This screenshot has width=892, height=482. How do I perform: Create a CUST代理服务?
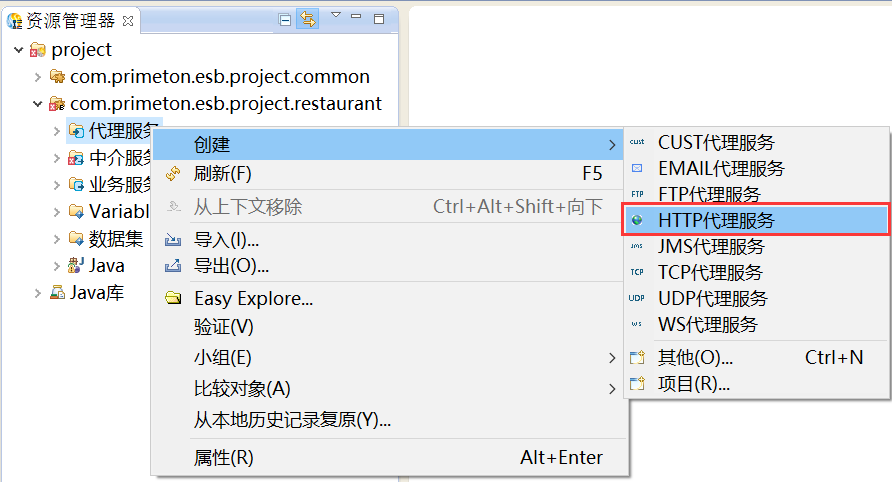(757, 142)
